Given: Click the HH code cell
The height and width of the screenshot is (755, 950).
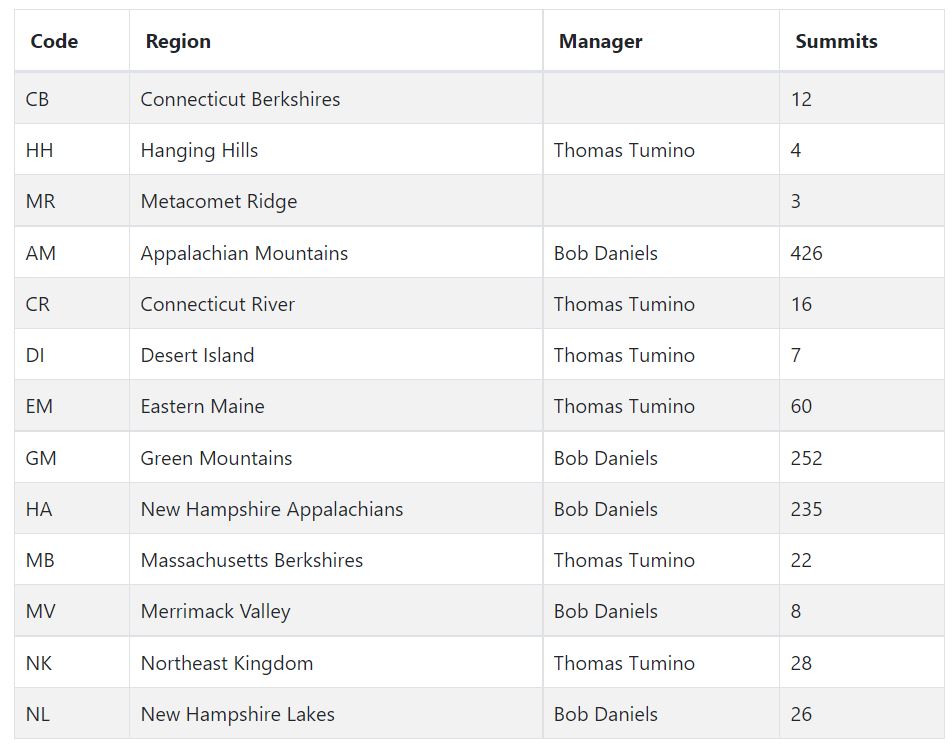Looking at the screenshot, I should tap(71, 150).
